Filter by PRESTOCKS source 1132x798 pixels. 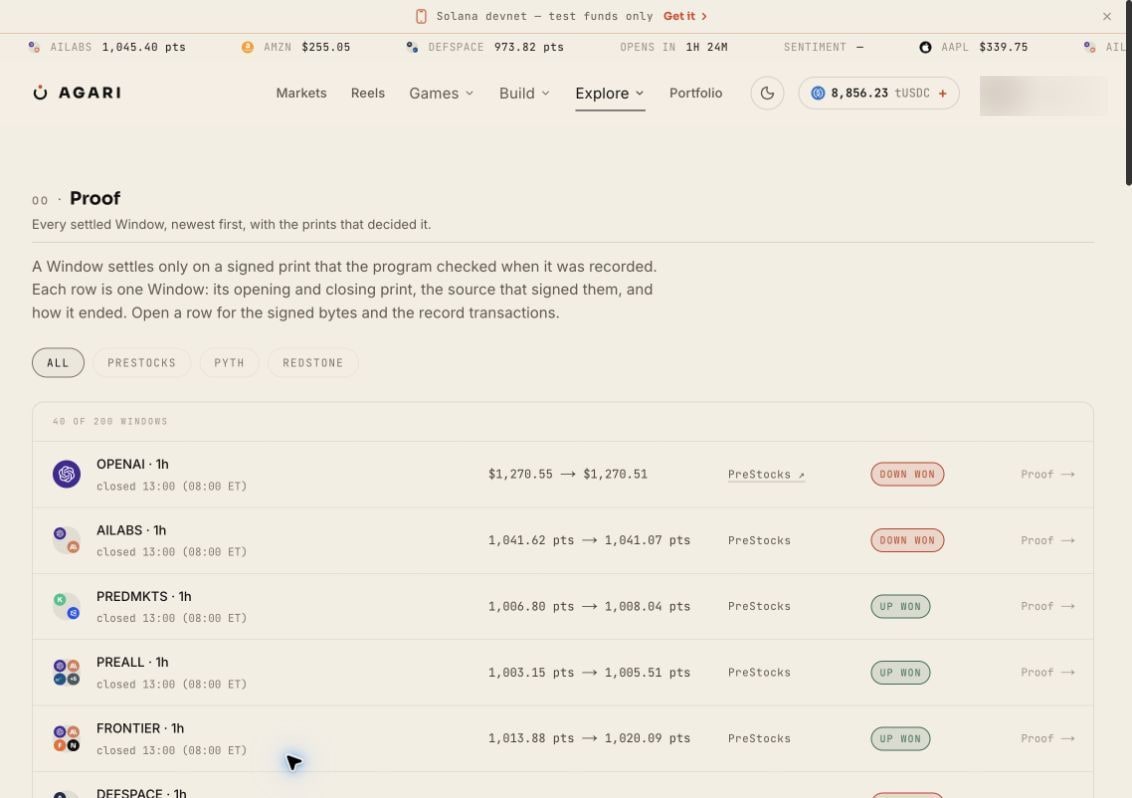pyautogui.click(x=142, y=363)
